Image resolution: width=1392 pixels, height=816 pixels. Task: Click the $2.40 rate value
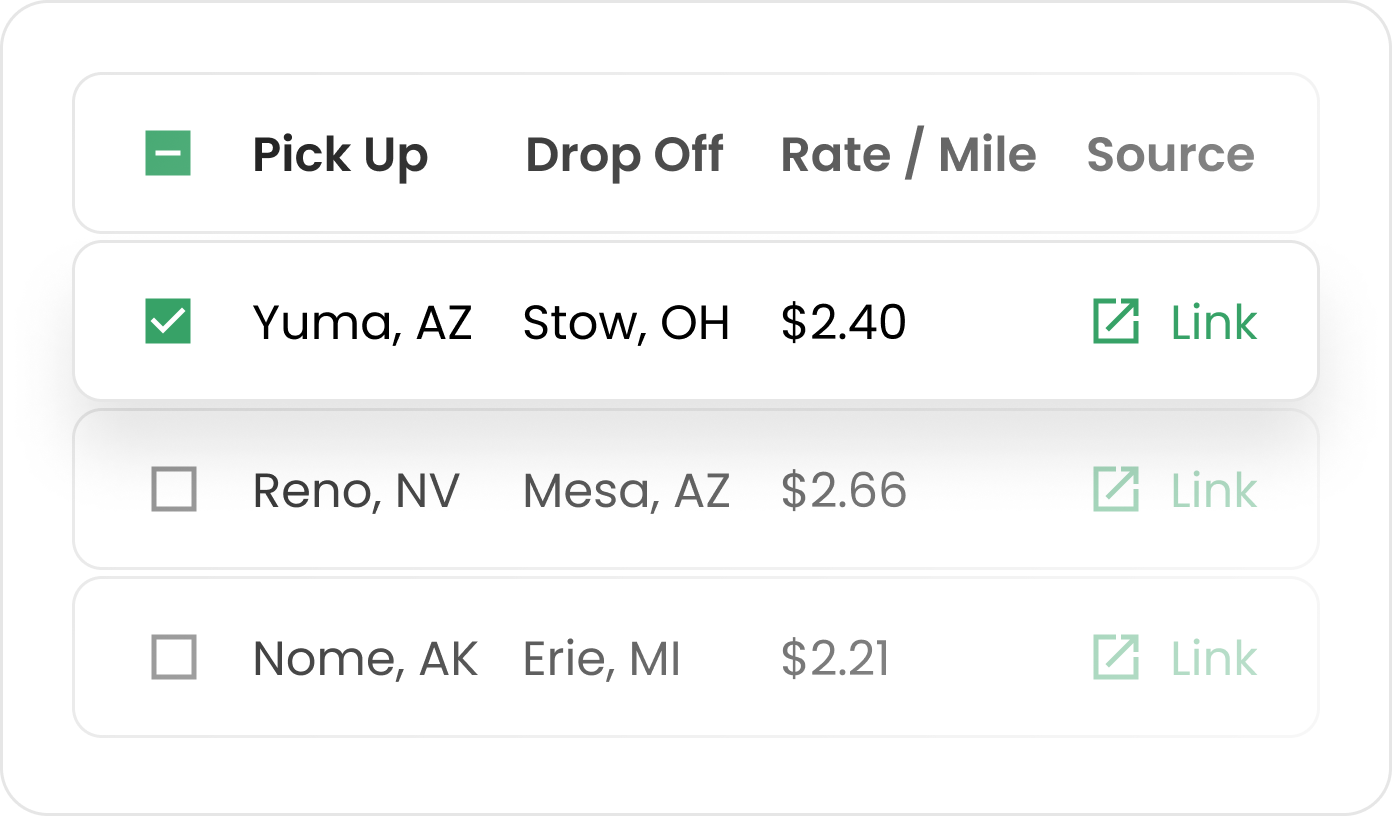[x=843, y=323]
